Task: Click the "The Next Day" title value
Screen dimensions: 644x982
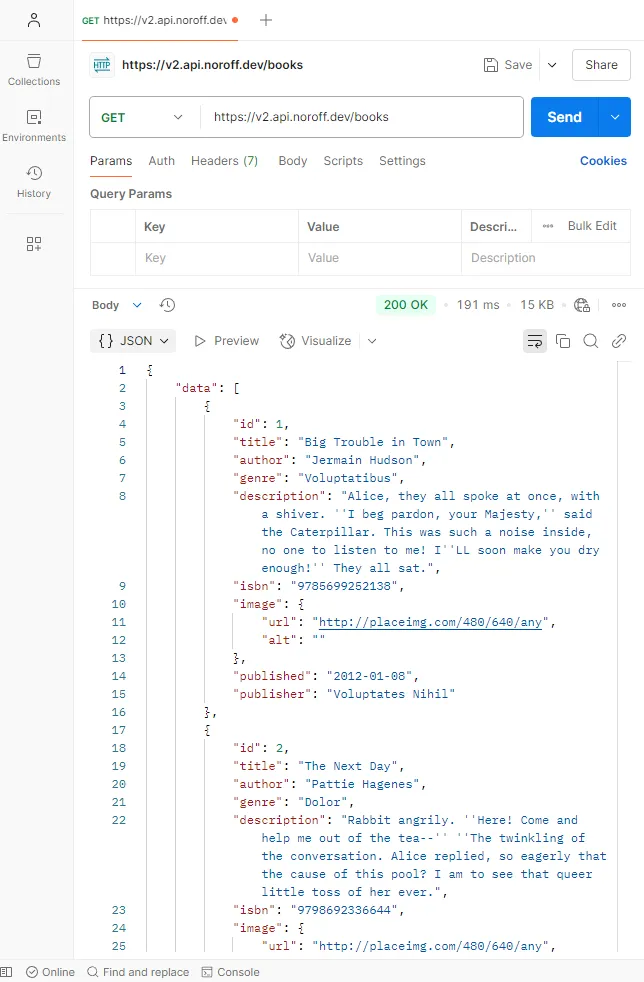Action: tap(348, 766)
